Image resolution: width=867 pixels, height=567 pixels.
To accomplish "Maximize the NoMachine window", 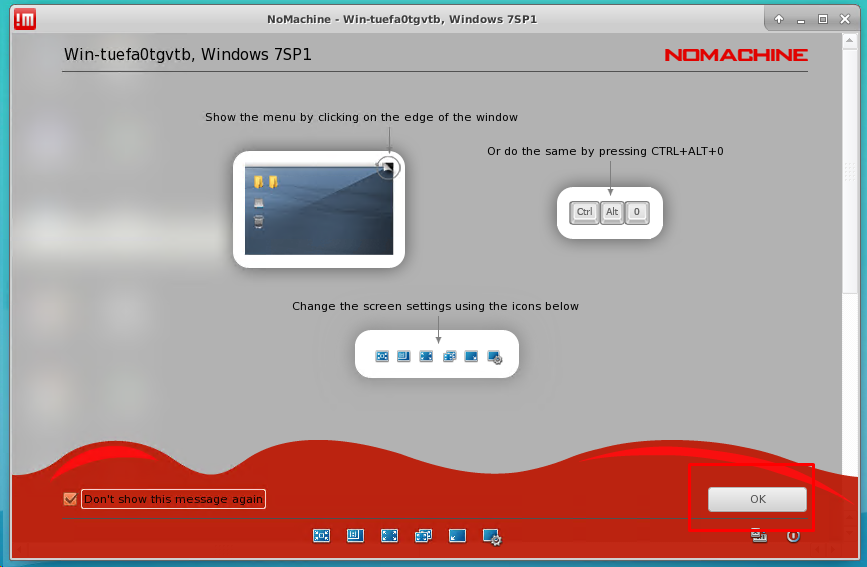I will pos(823,19).
